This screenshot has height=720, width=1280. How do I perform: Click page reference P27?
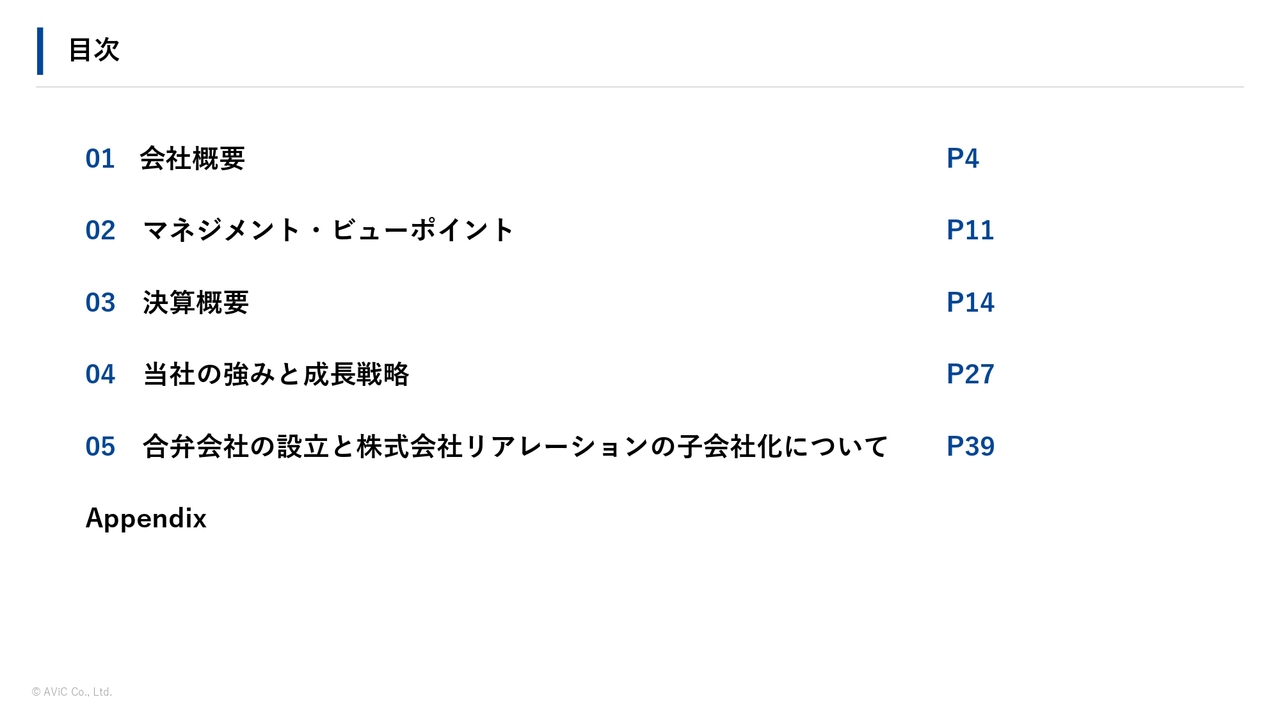point(970,374)
